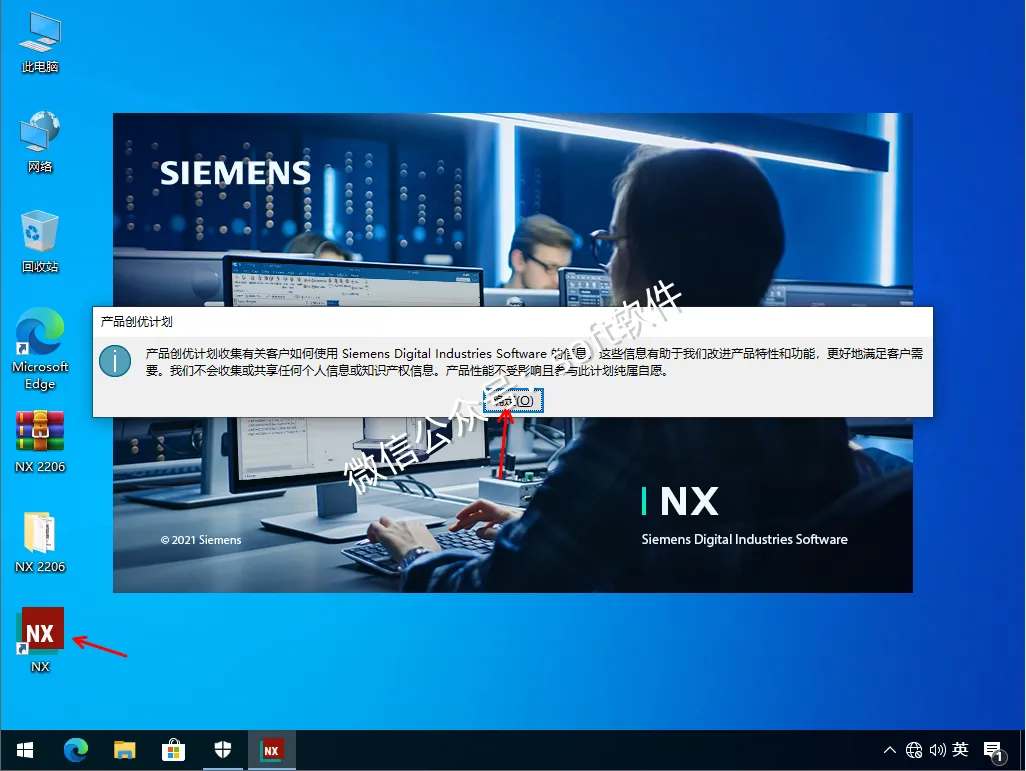1026x771 pixels.
Task: Click the © 2021 Siemens text
Action: click(201, 540)
